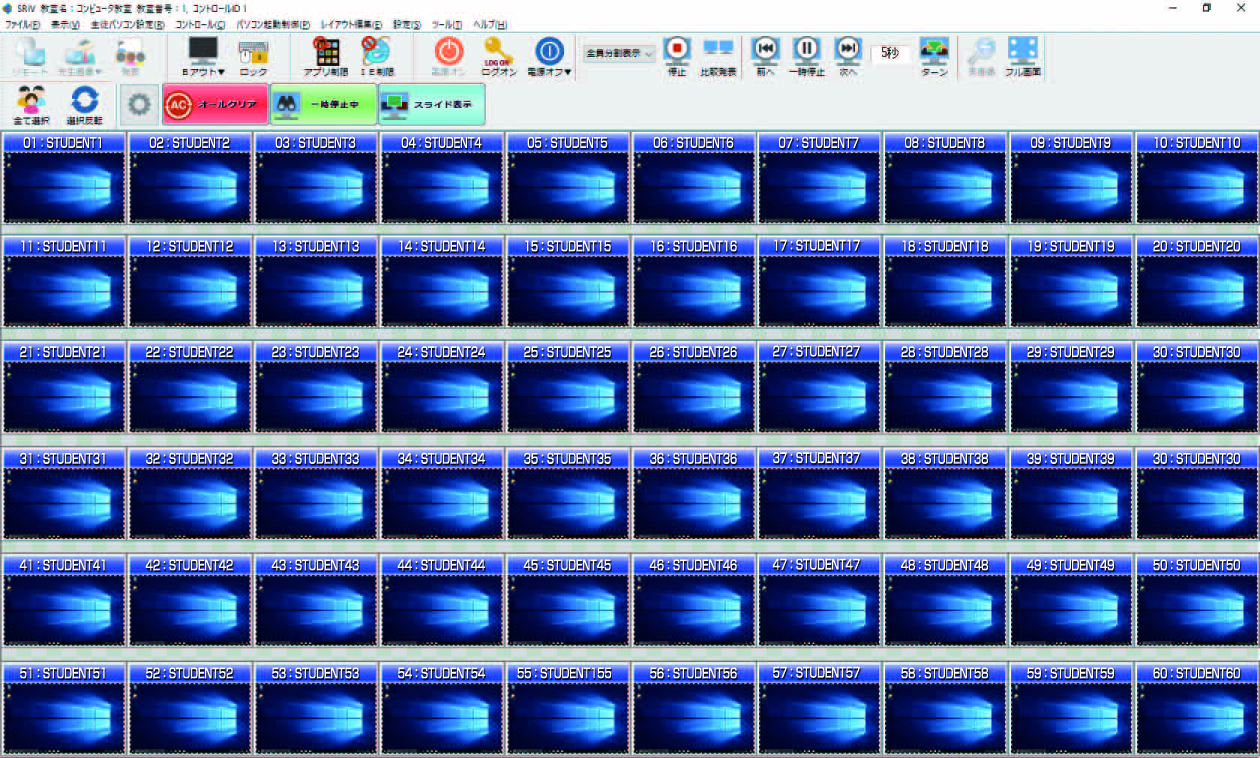Select the 38 : STUDENT38 screen thumbnail
Screen dimensions: 1260x758
945,503
